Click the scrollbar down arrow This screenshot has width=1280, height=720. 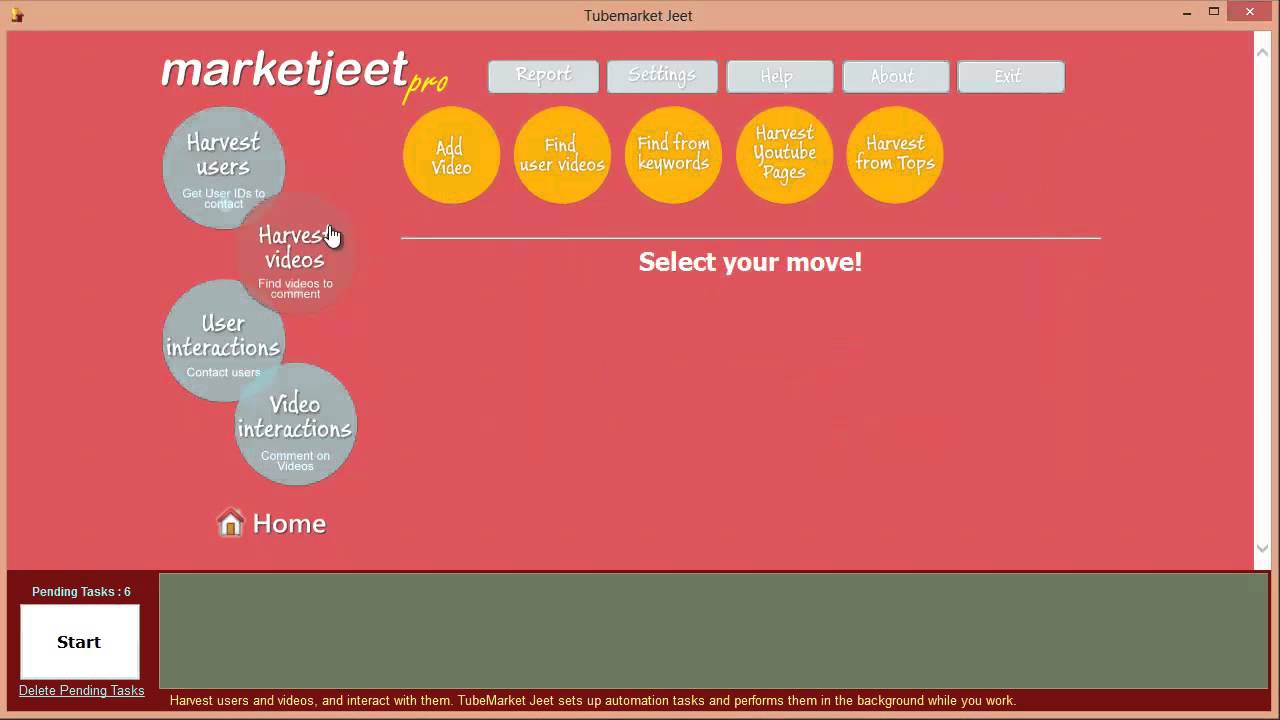[x=1262, y=548]
